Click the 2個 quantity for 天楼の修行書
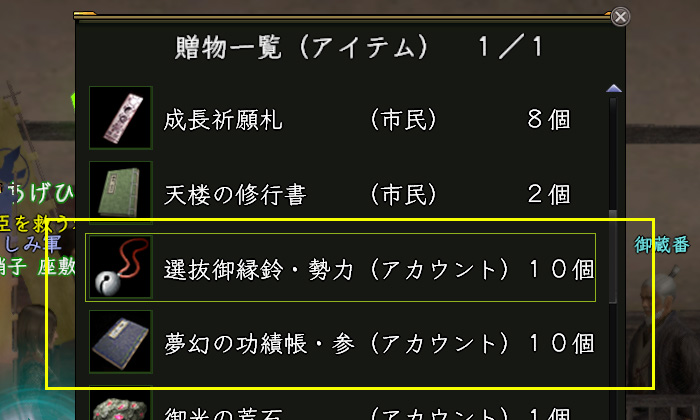700x420 pixels. click(x=548, y=194)
